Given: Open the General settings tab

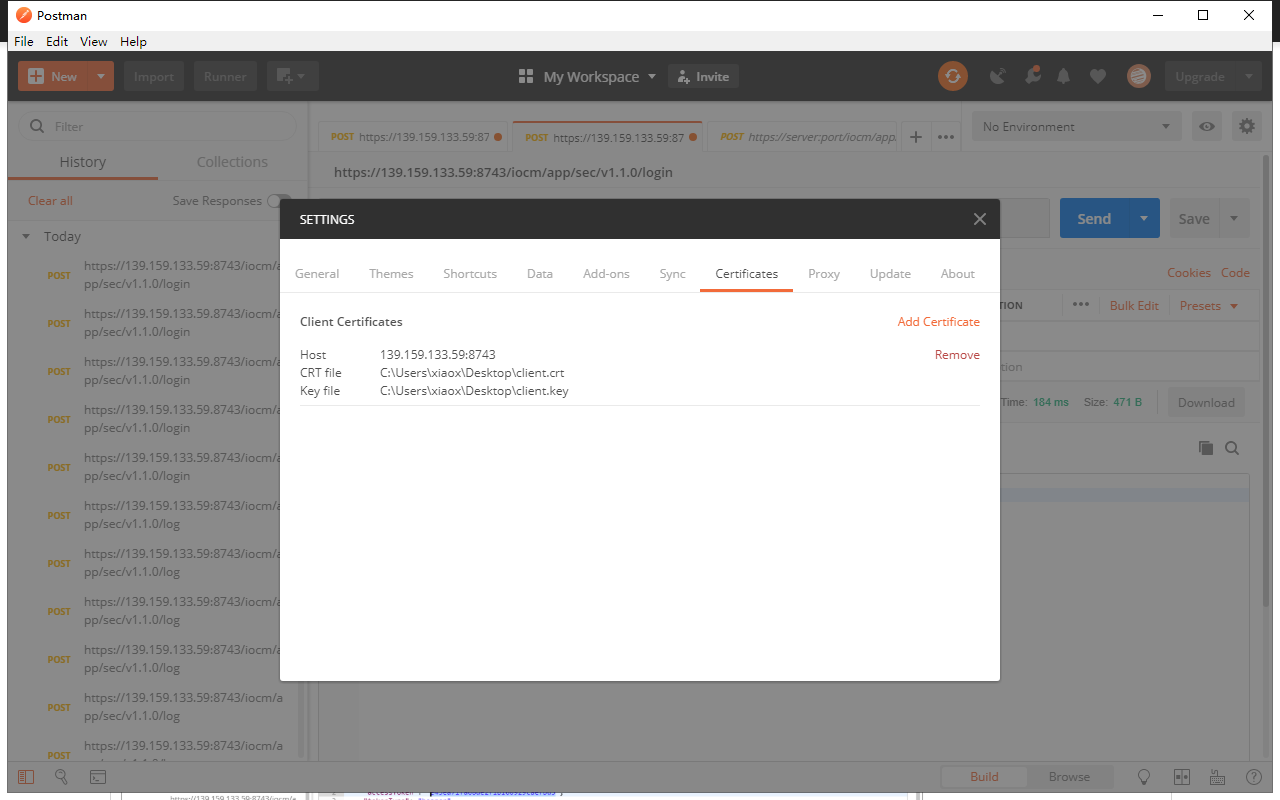Looking at the screenshot, I should [317, 274].
